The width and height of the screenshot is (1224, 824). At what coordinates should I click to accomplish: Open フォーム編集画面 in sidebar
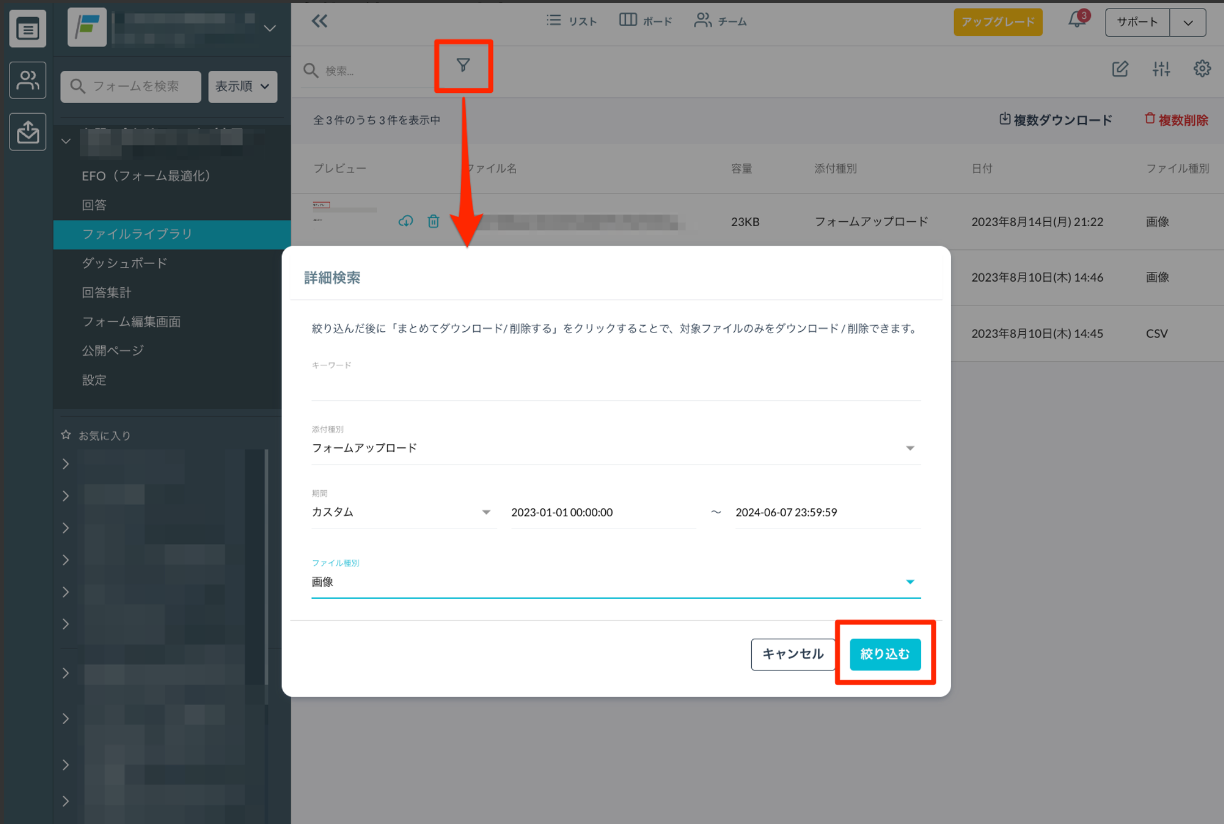(x=131, y=322)
